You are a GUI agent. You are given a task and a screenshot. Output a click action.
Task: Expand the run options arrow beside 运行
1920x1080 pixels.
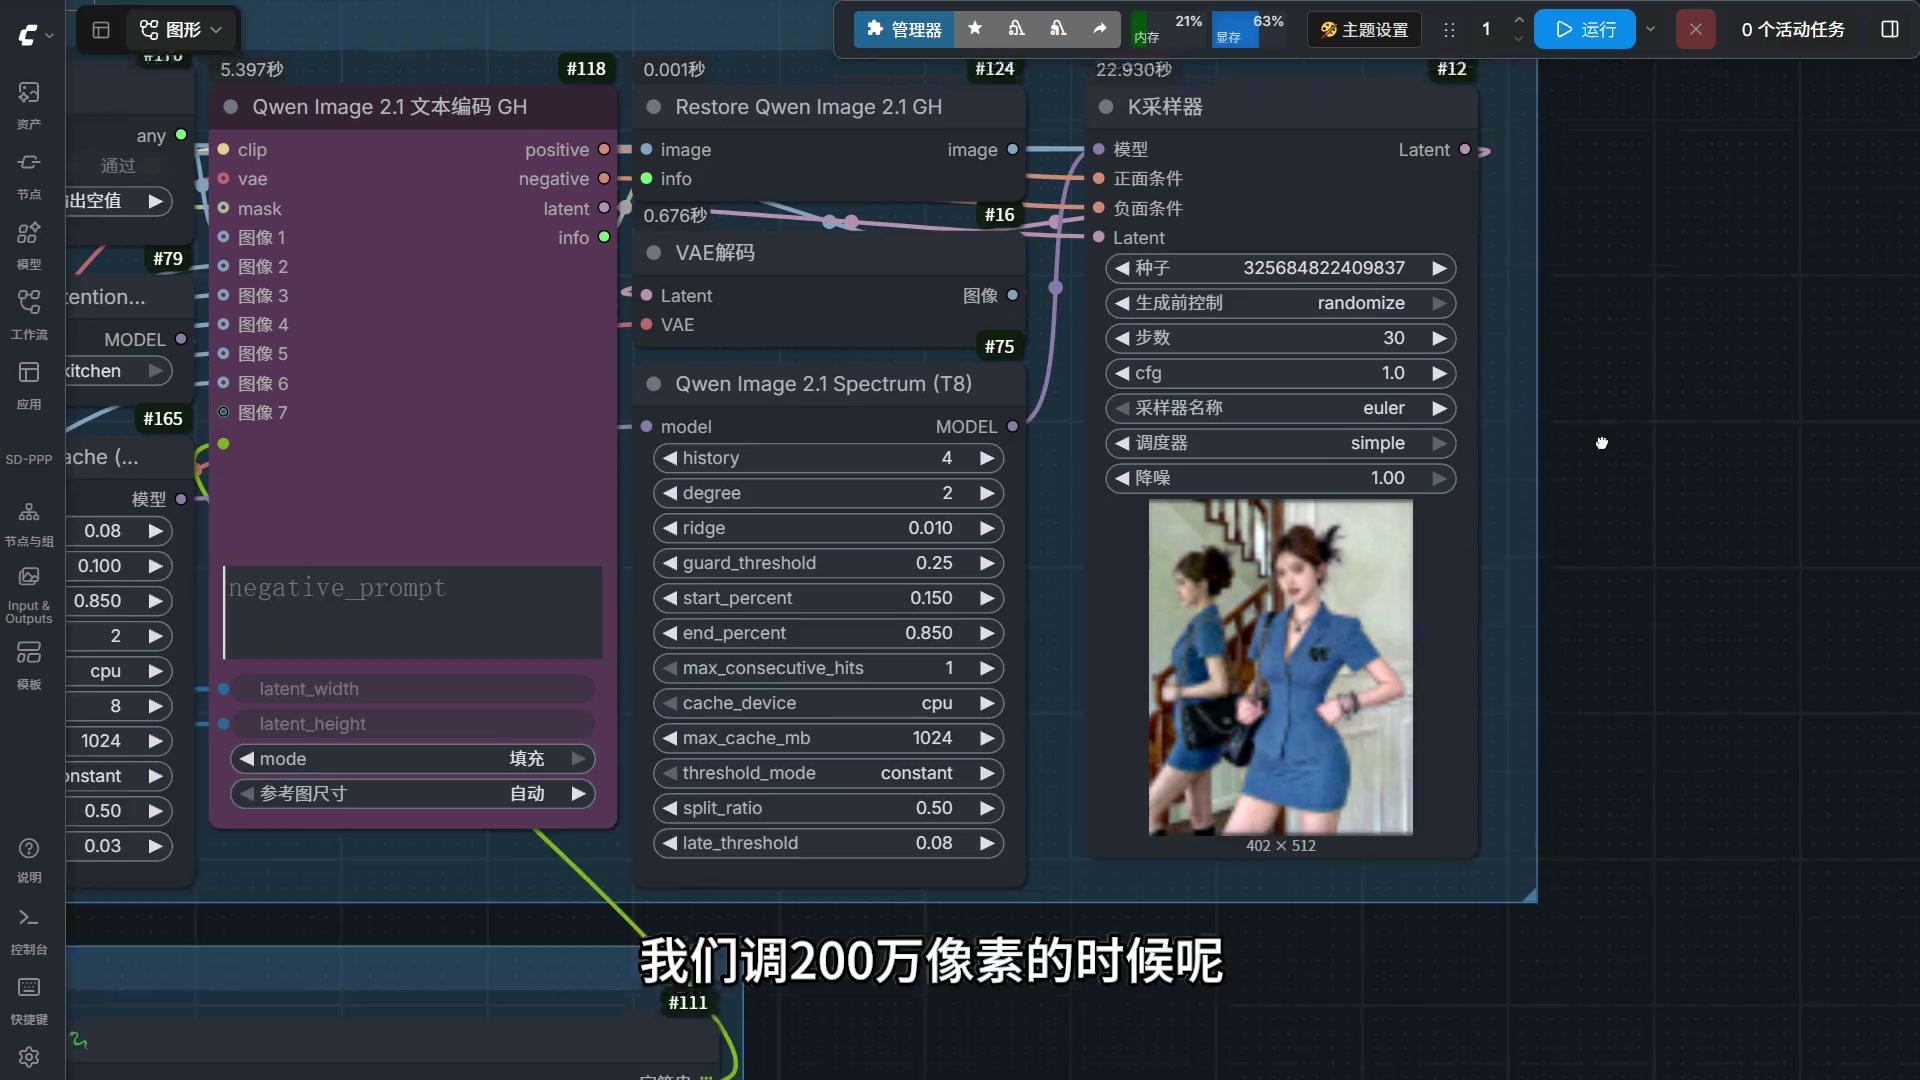[x=1650, y=29]
